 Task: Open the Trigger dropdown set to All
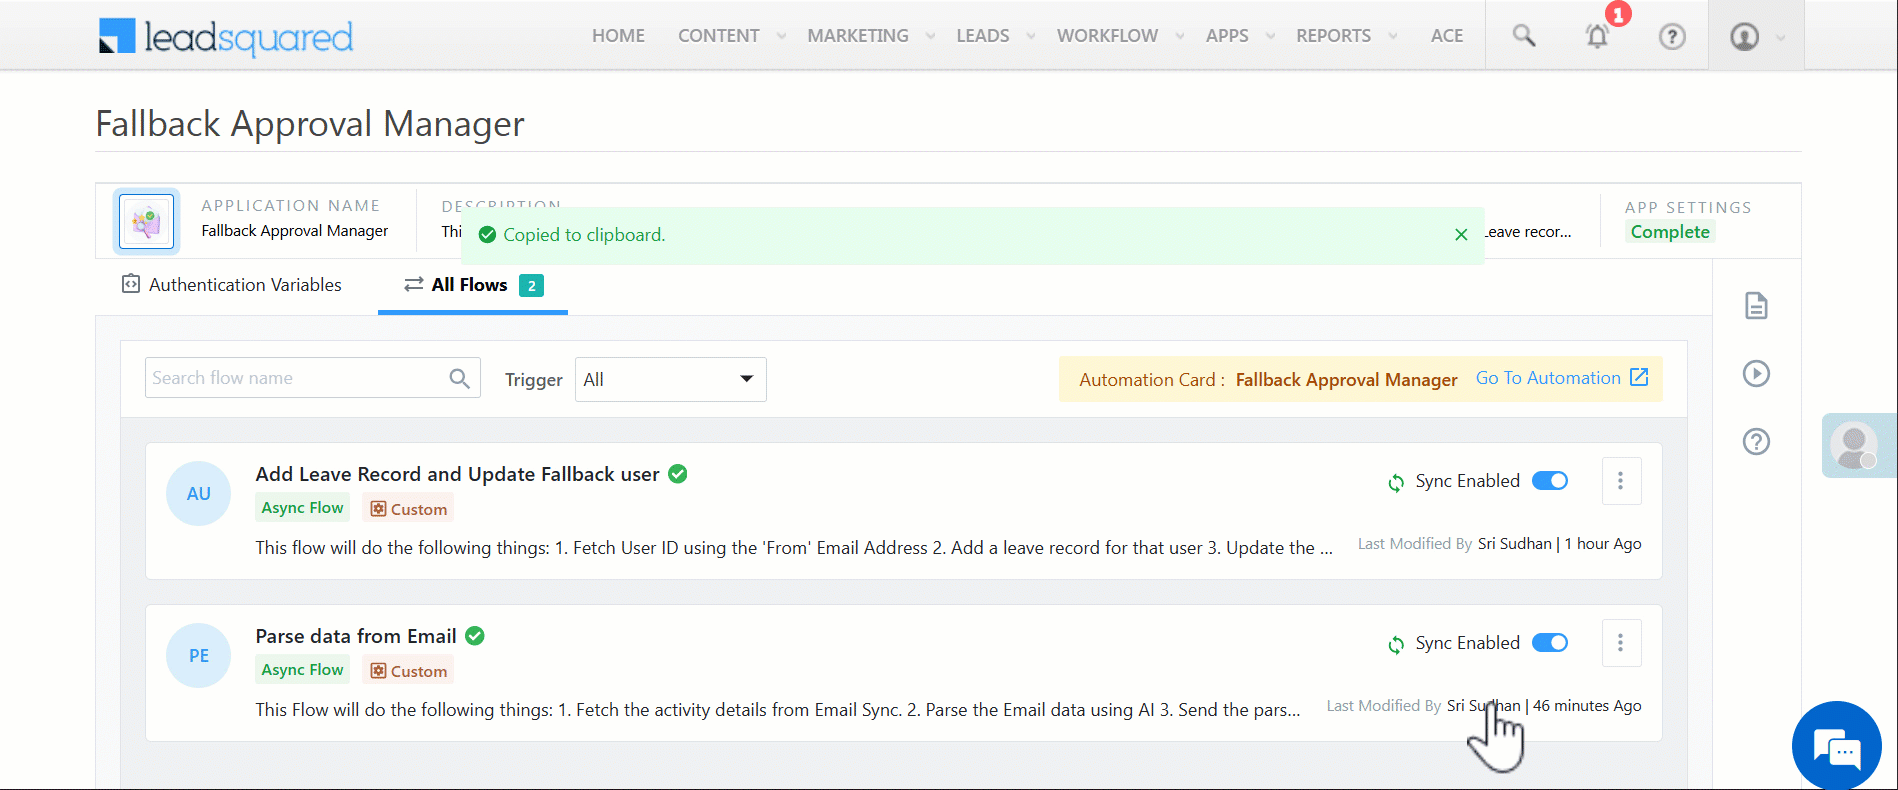pos(670,379)
